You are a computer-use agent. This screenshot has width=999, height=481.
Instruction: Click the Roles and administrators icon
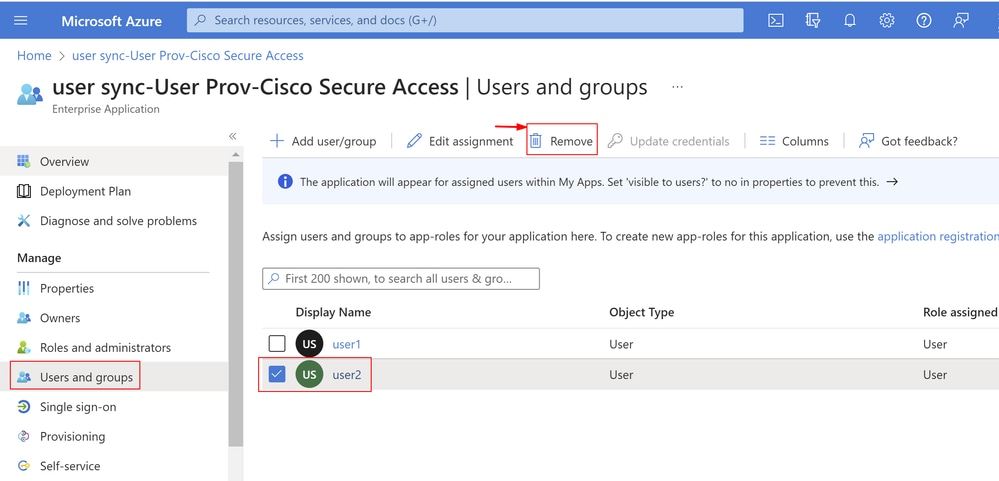click(24, 347)
